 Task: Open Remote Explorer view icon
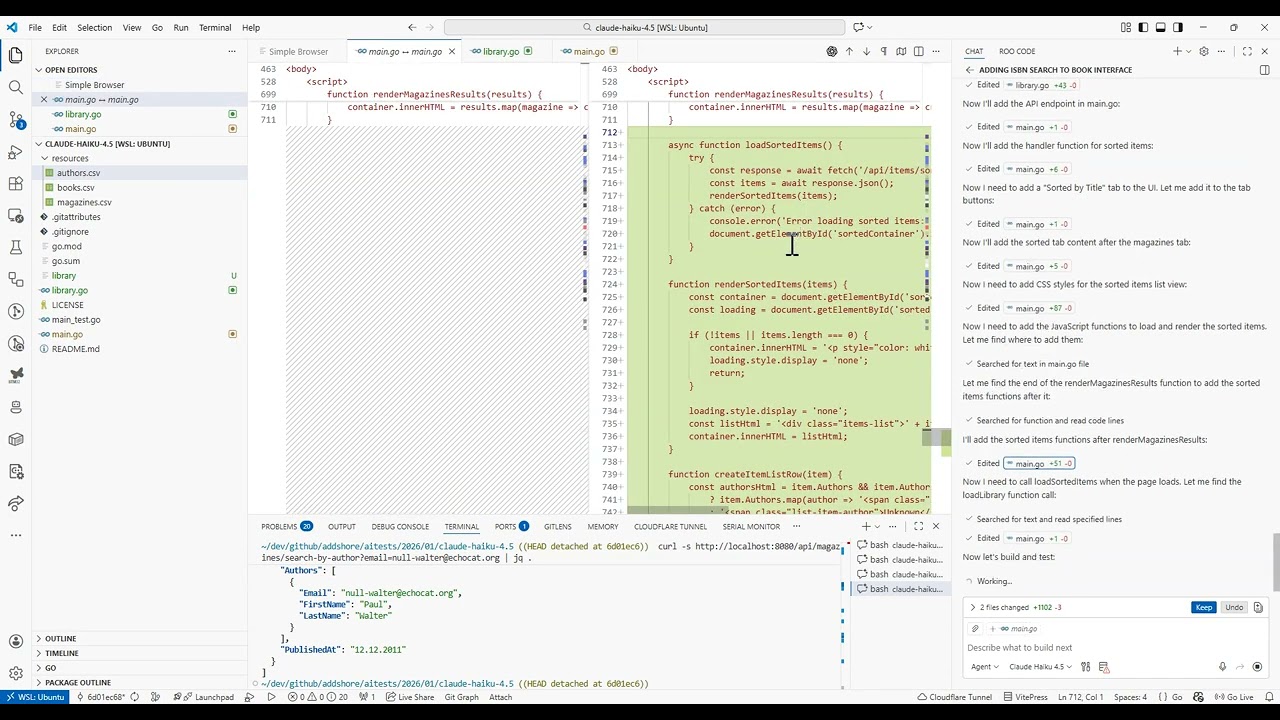(x=15, y=216)
